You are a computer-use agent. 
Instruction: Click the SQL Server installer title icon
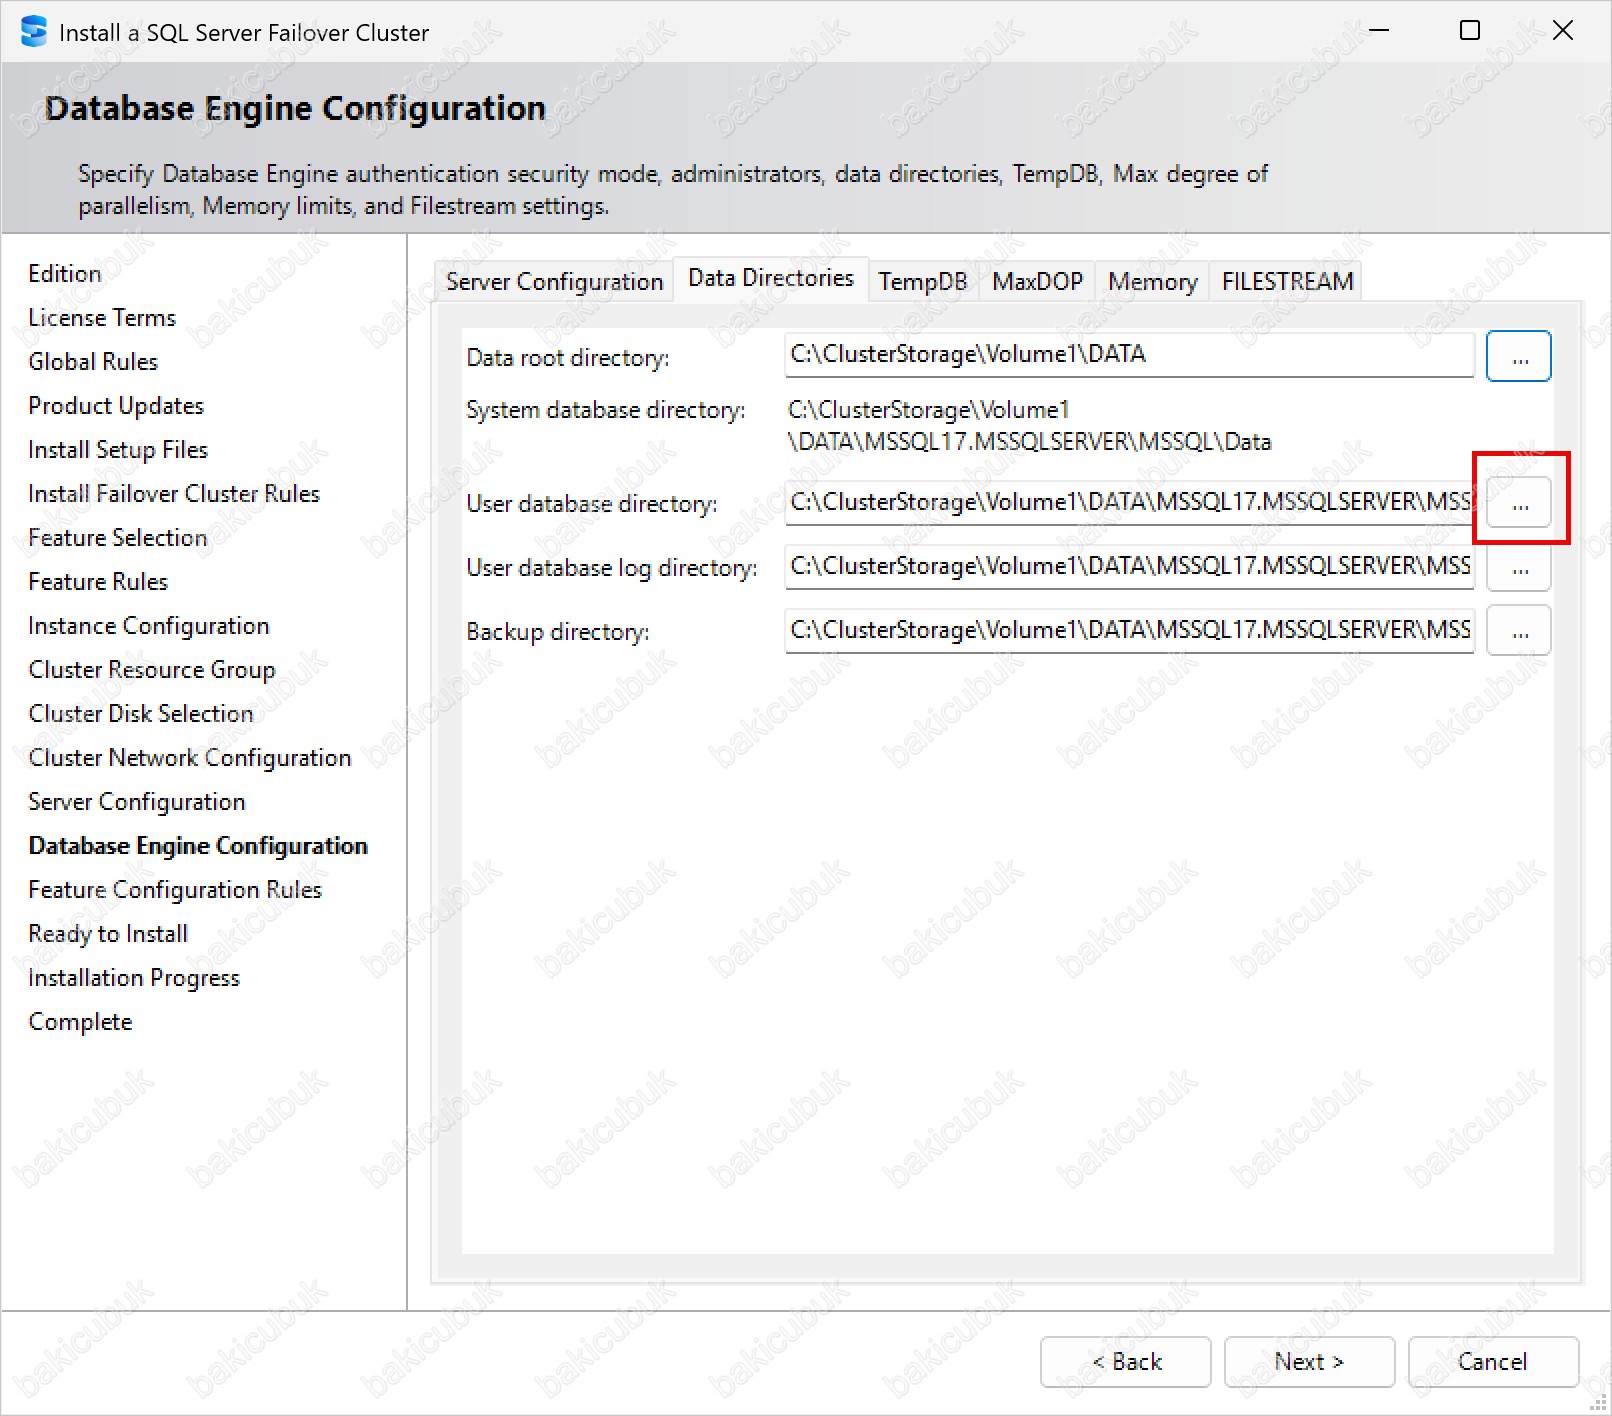point(34,32)
